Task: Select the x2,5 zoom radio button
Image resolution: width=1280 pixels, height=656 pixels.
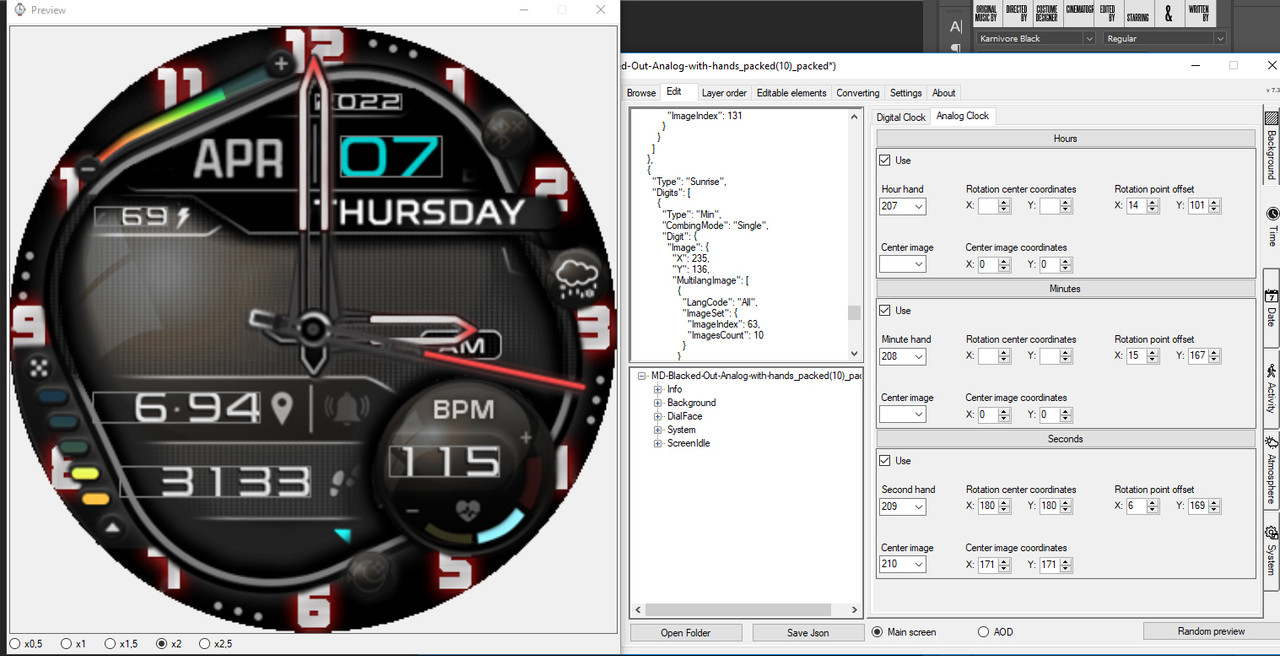Action: pyautogui.click(x=205, y=644)
